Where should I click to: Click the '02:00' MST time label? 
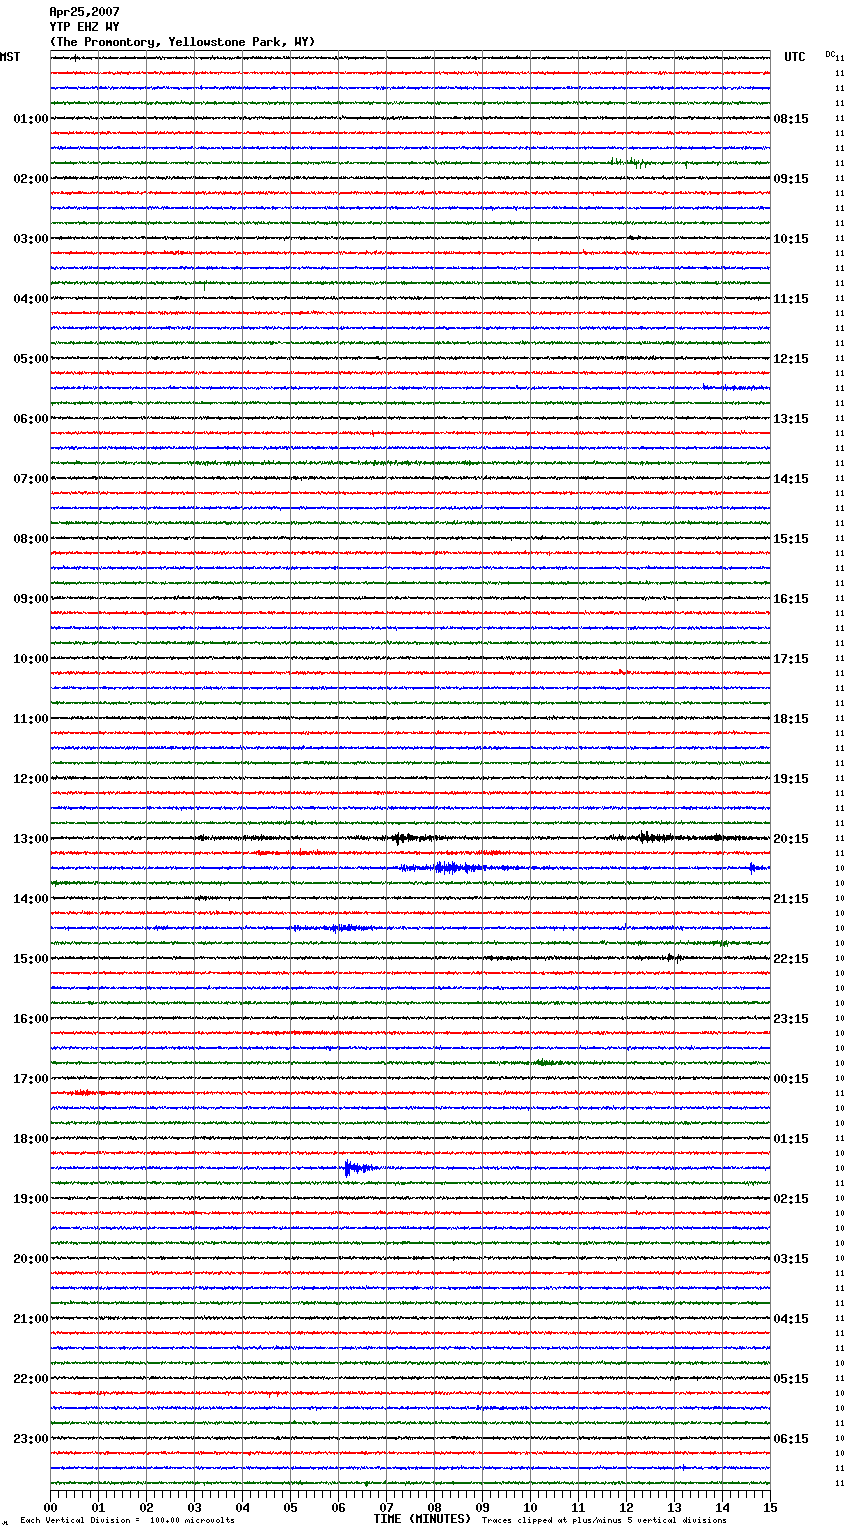30,179
